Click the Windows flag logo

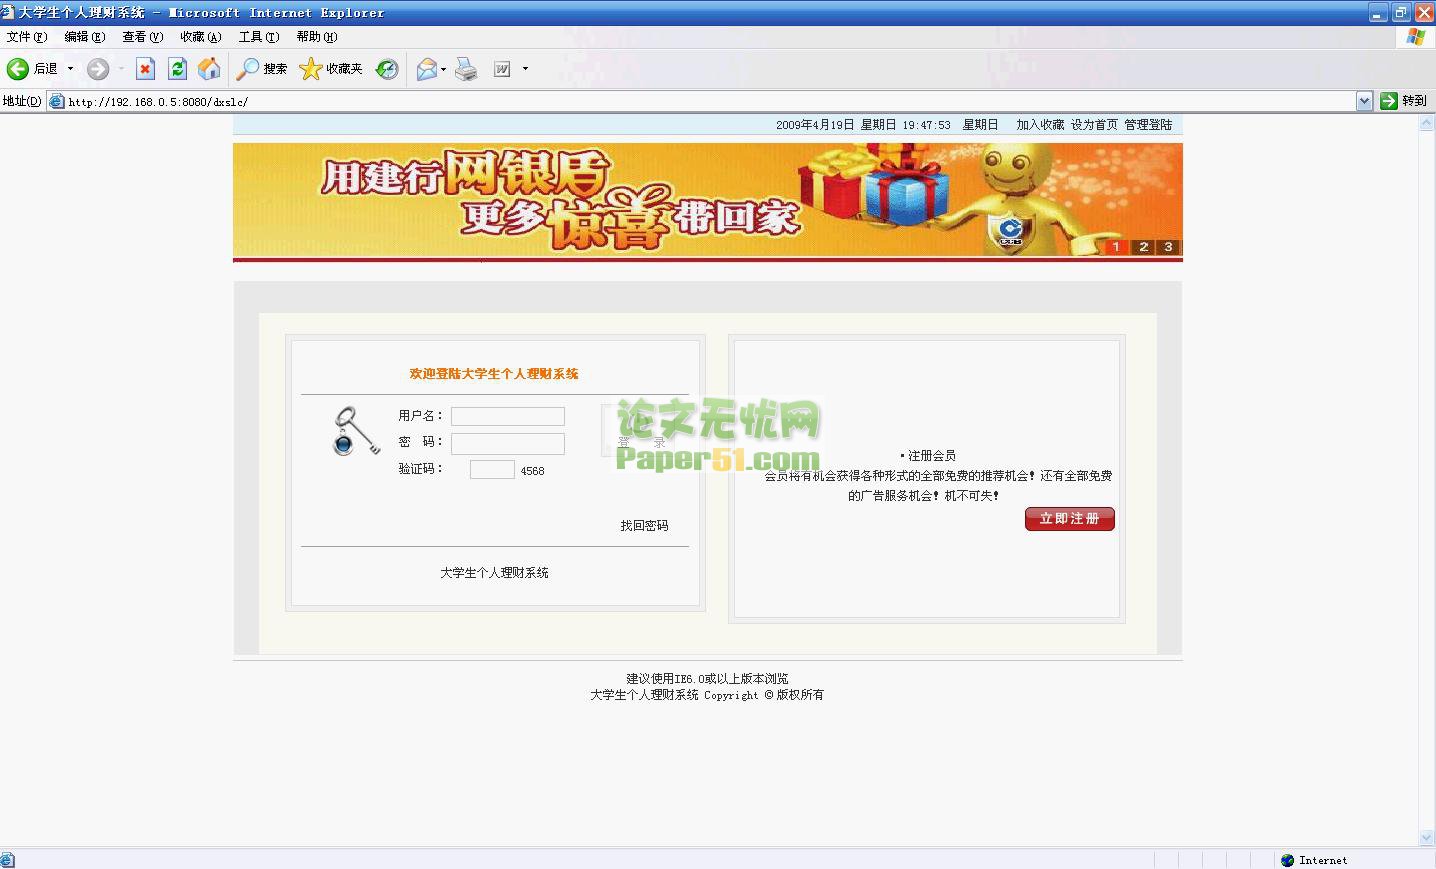point(1415,37)
